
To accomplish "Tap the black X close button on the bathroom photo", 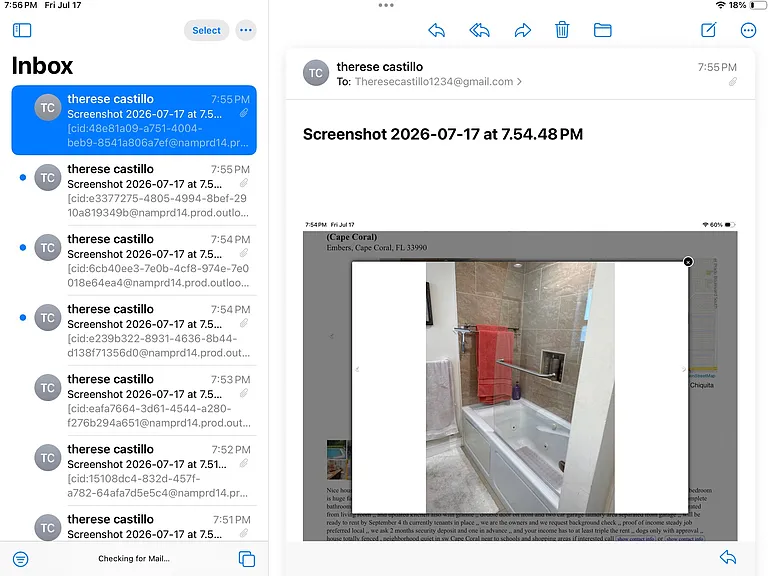I will pos(688,262).
